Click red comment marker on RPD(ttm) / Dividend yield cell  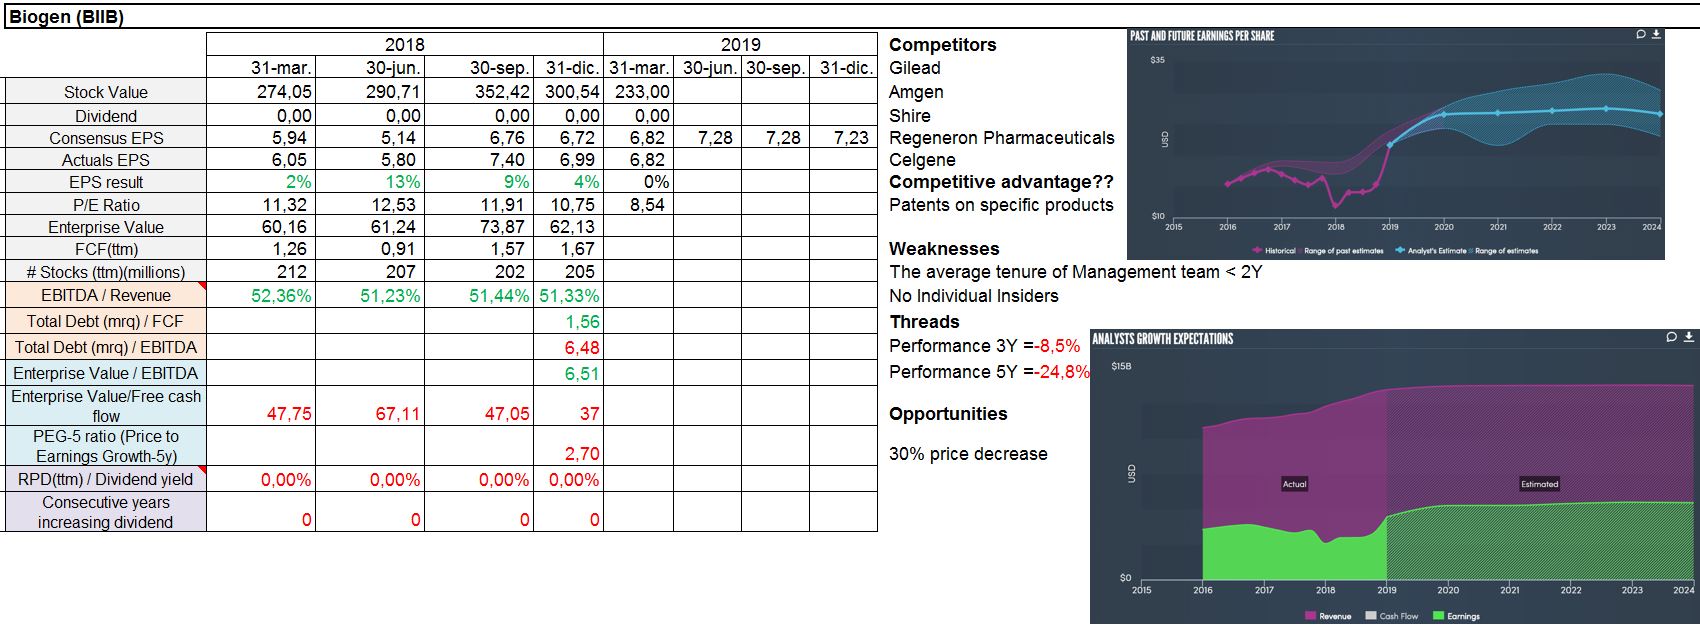[x=202, y=470]
